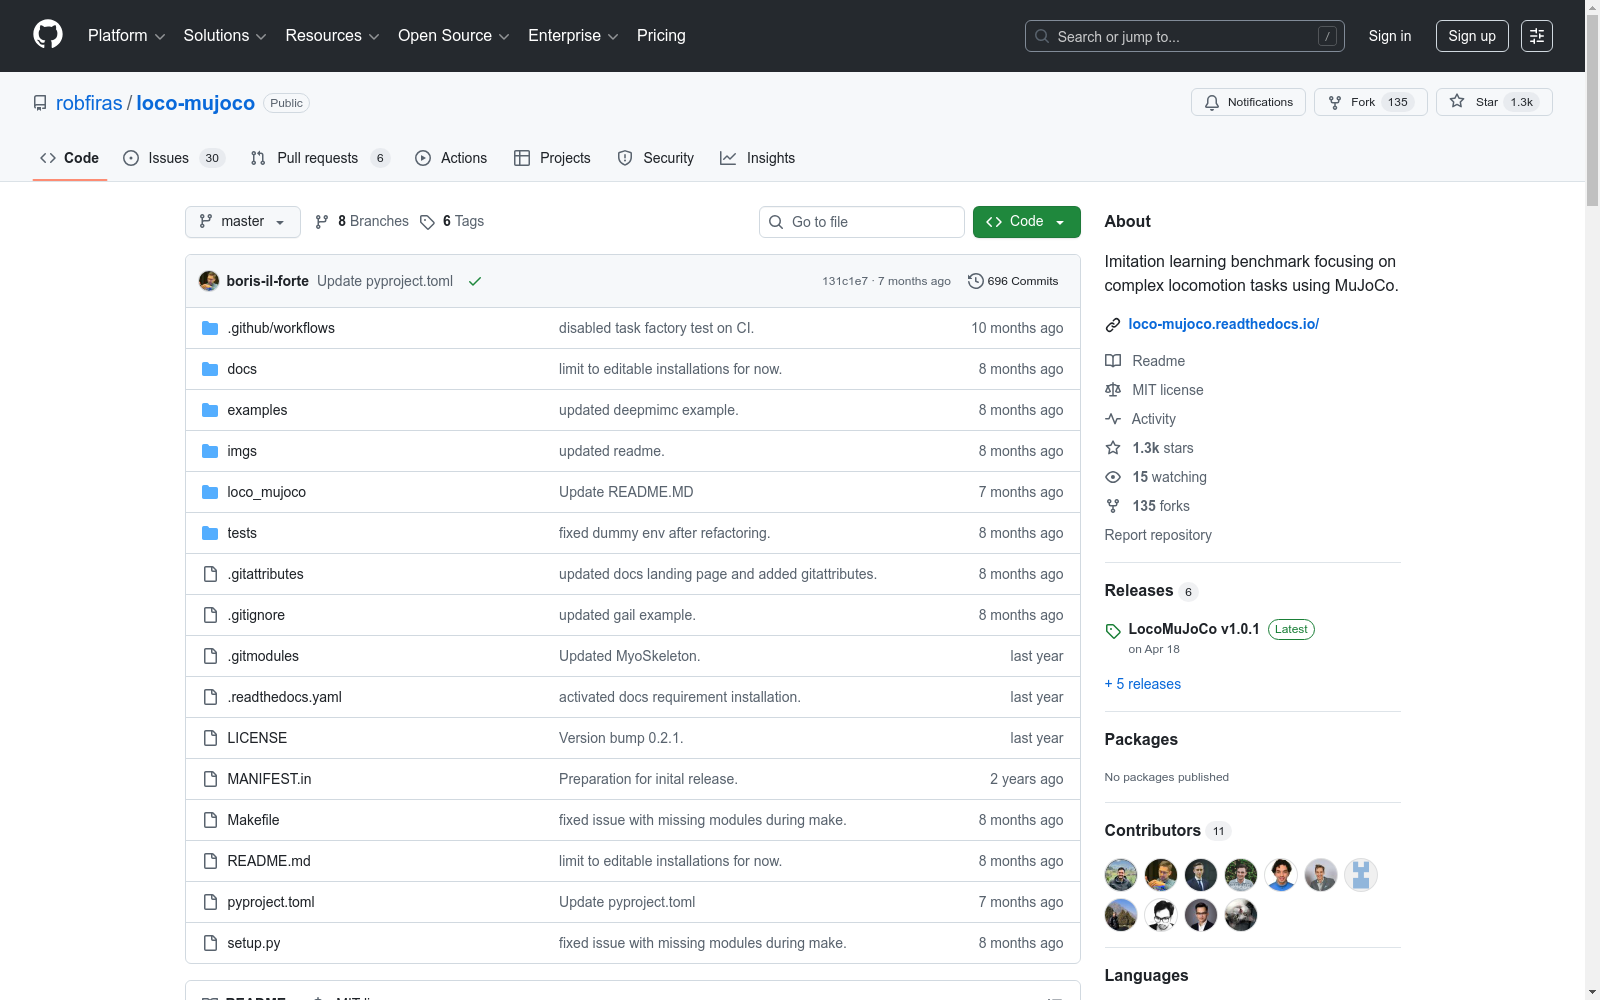This screenshot has width=1600, height=1000.
Task: Click the .readthedocs.yaml file icon
Action: pos(210,697)
